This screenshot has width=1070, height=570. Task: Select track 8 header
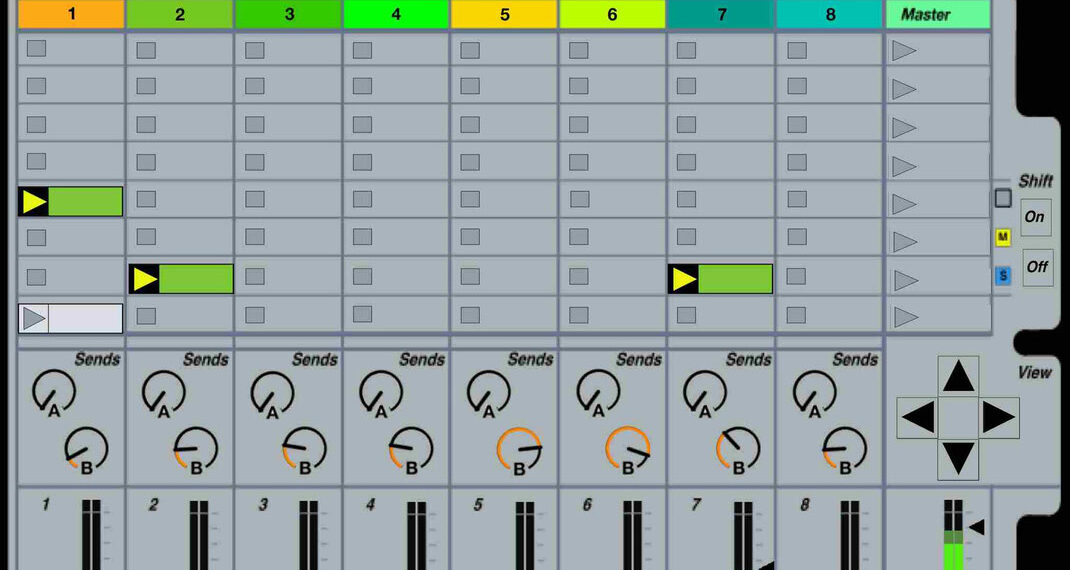[x=829, y=14]
